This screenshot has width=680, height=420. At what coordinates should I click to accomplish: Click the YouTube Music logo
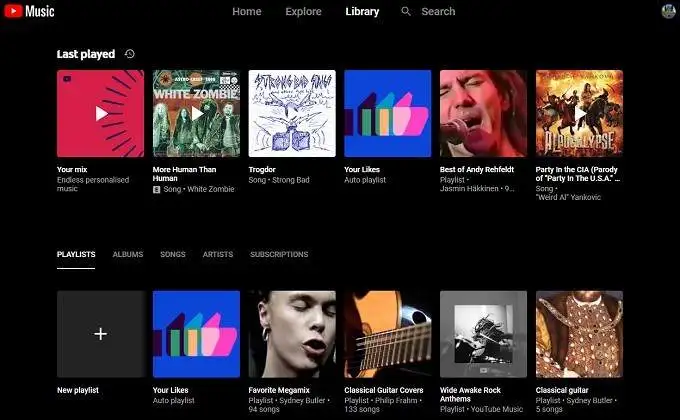29,11
